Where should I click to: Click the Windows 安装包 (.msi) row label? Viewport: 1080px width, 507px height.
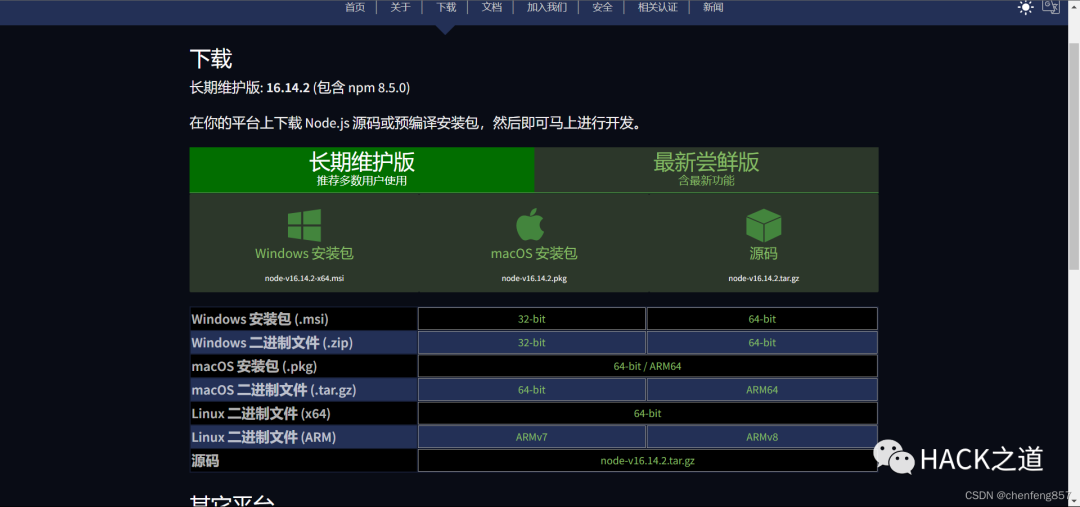click(260, 319)
